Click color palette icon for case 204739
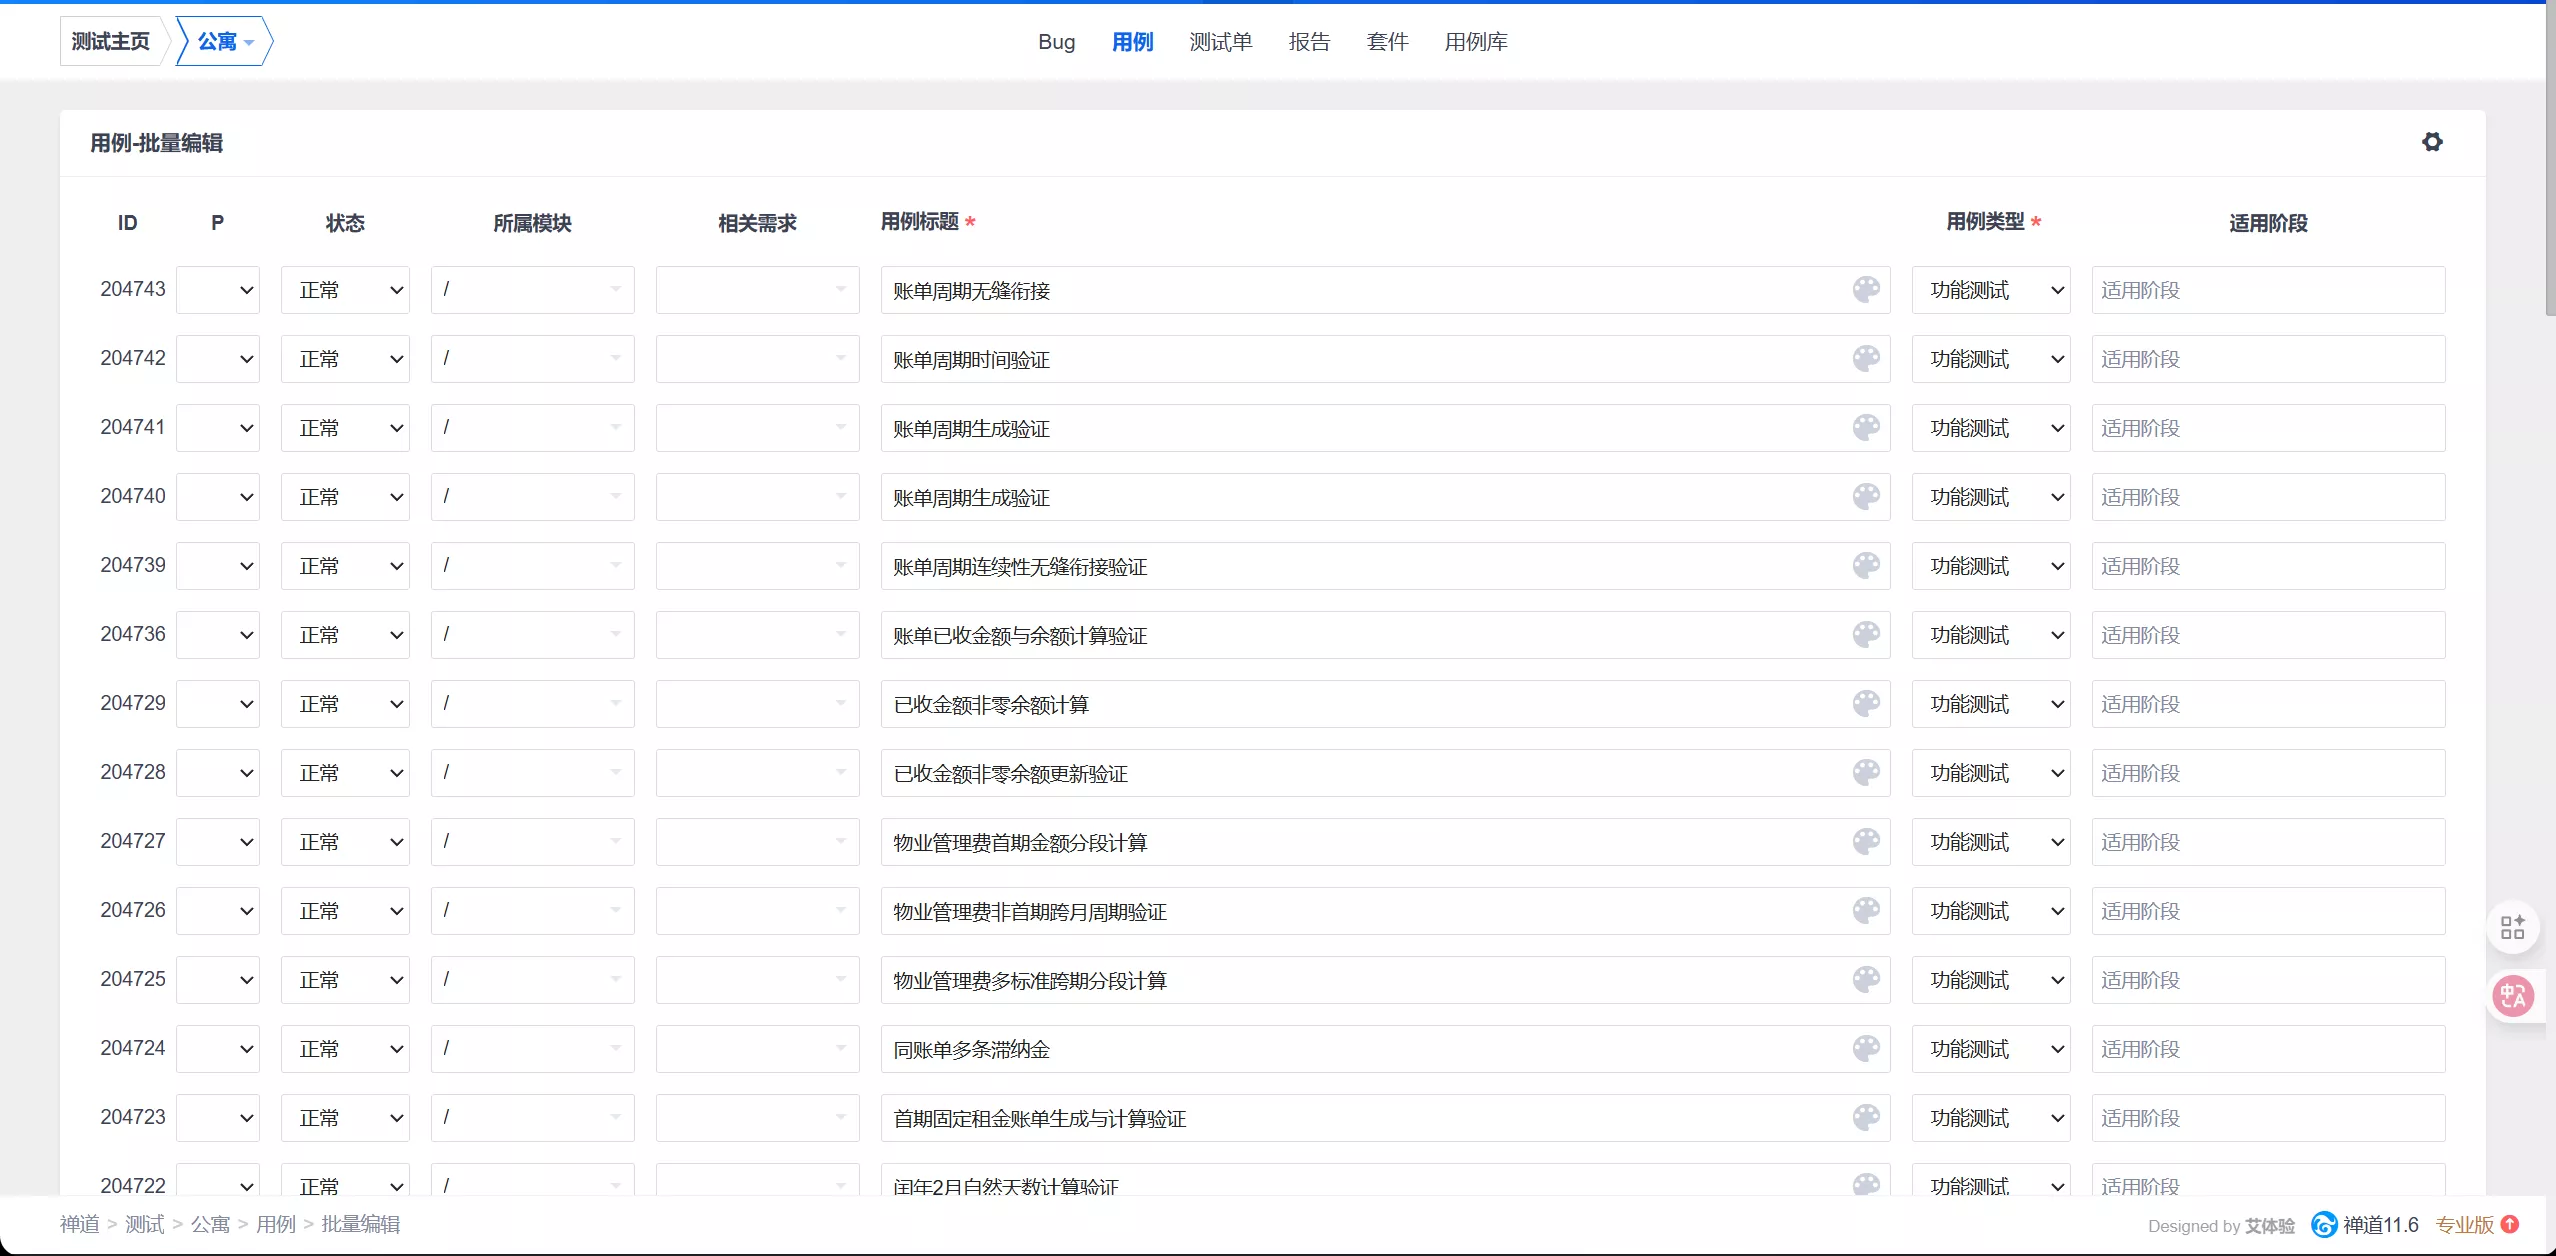 [1866, 566]
